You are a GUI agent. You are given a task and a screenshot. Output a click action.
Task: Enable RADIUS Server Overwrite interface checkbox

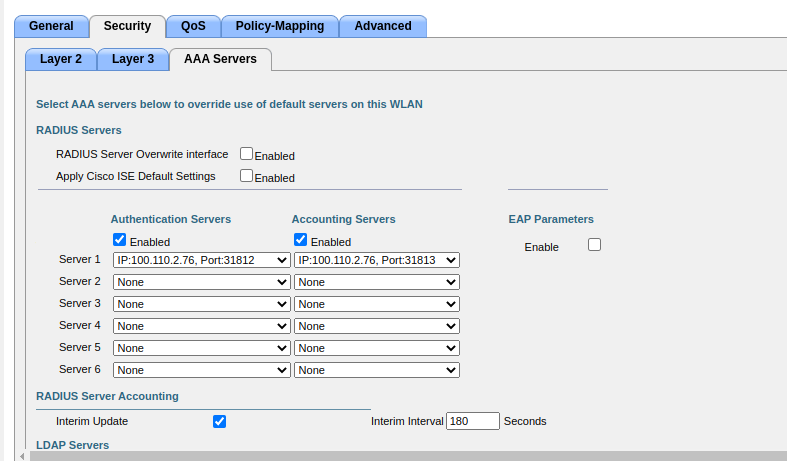pos(246,154)
